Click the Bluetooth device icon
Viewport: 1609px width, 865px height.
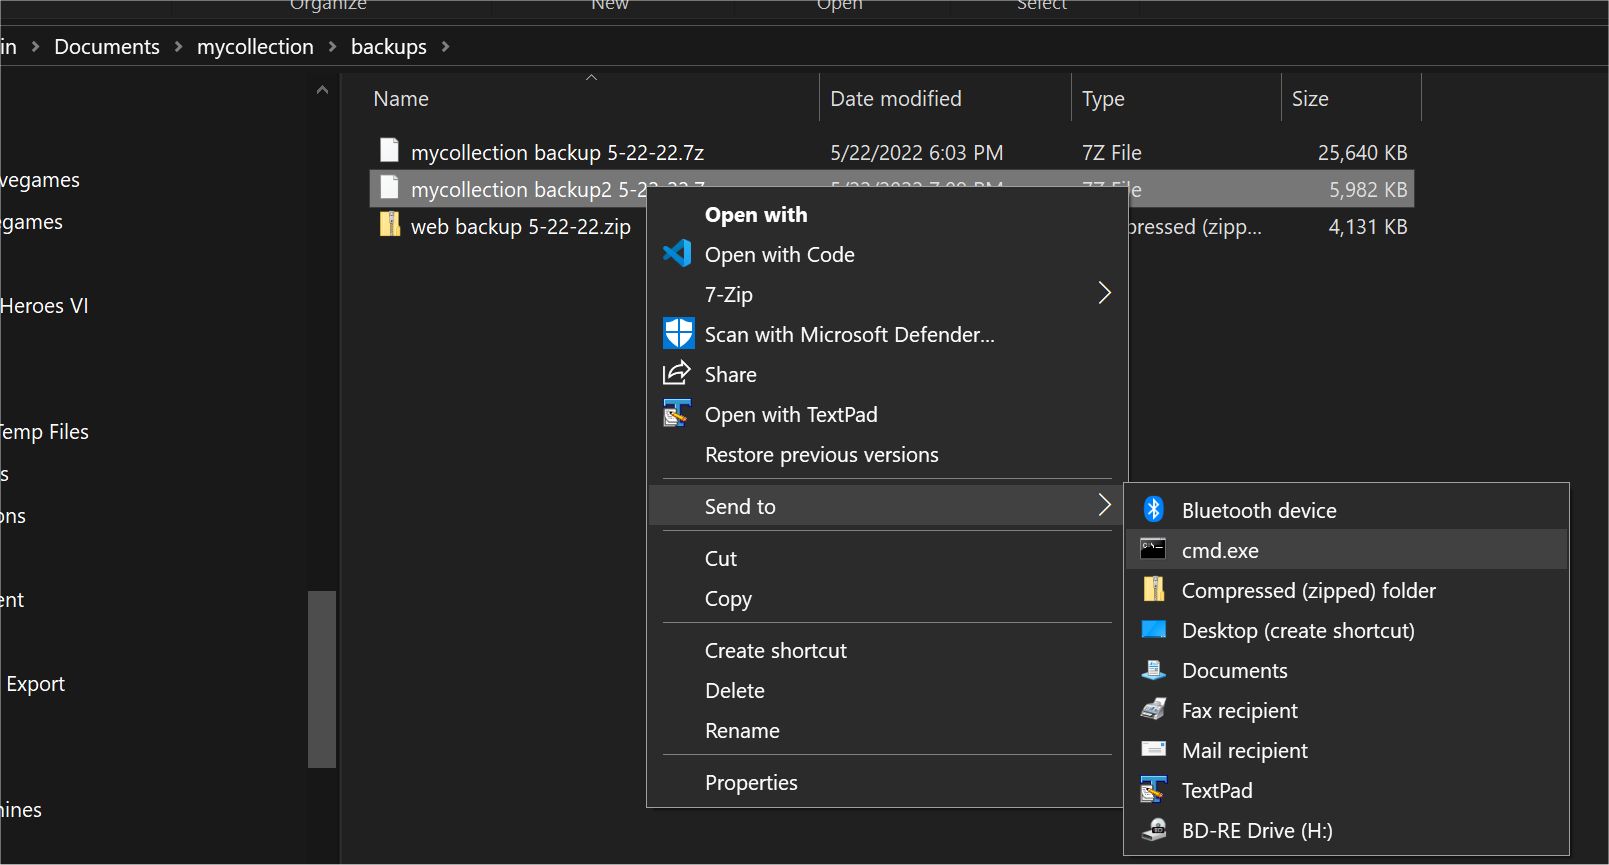coord(1153,510)
